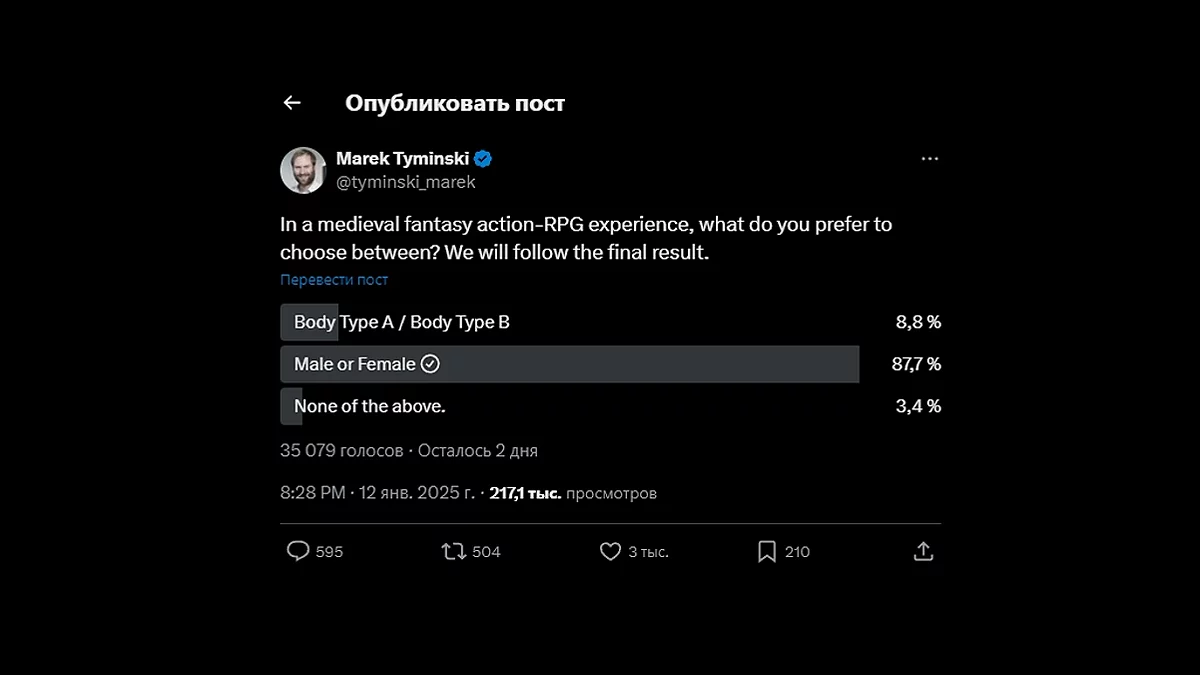Click the 35 079 голосов vote count

tap(341, 451)
